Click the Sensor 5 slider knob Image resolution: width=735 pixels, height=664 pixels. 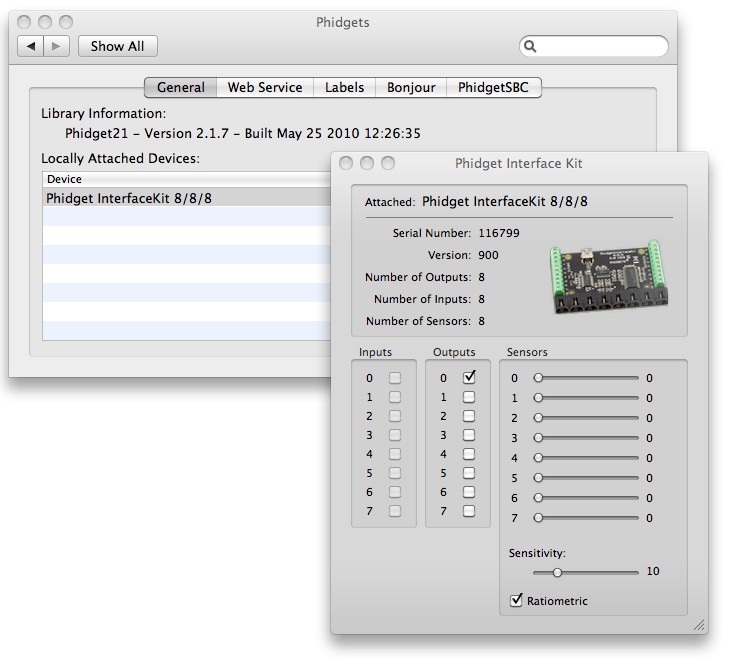tap(538, 477)
